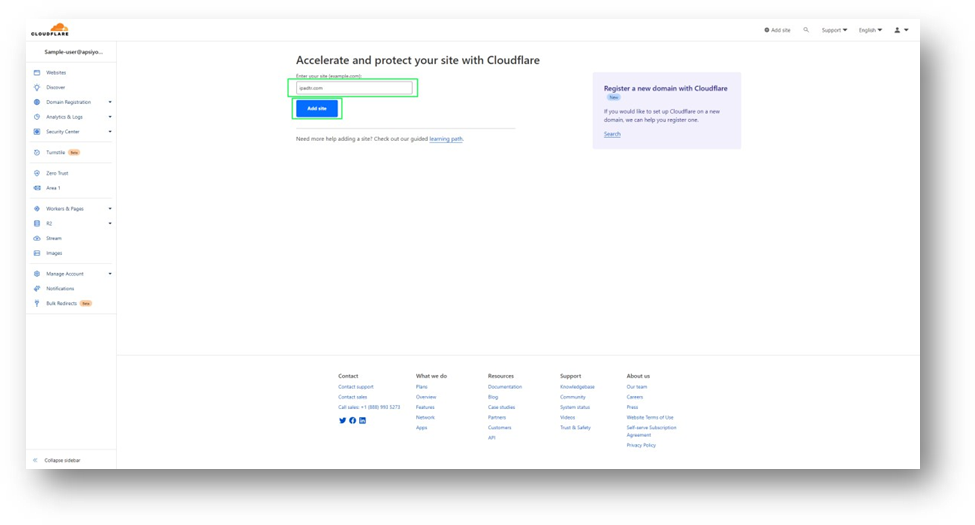Image resolution: width=975 pixels, height=525 pixels.
Task: Click the Manage Account gear icon
Action: [x=37, y=274]
